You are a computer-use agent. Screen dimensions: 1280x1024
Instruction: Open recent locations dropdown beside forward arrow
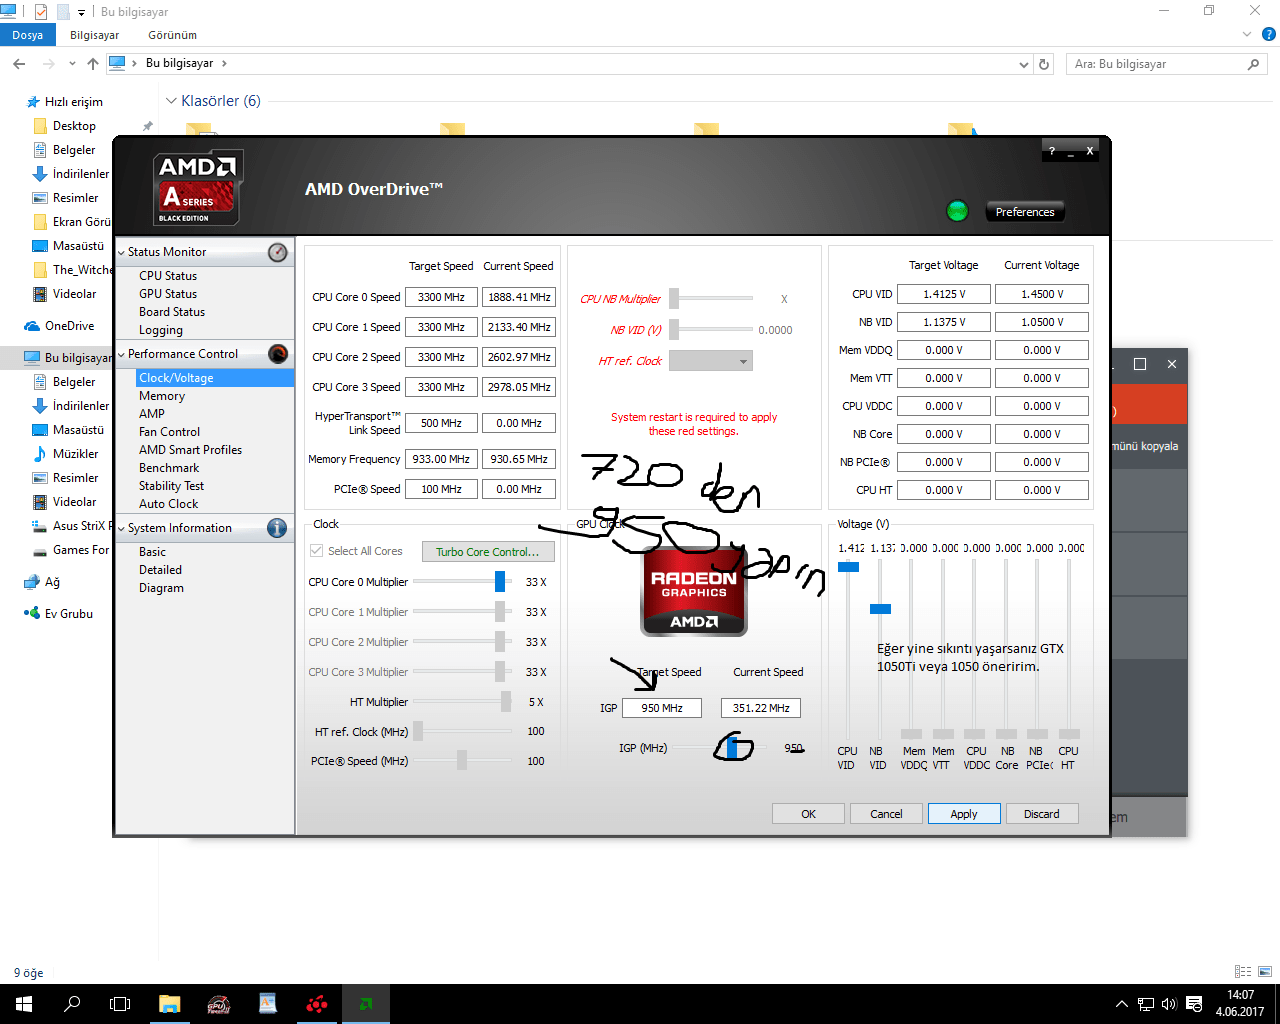coord(72,64)
